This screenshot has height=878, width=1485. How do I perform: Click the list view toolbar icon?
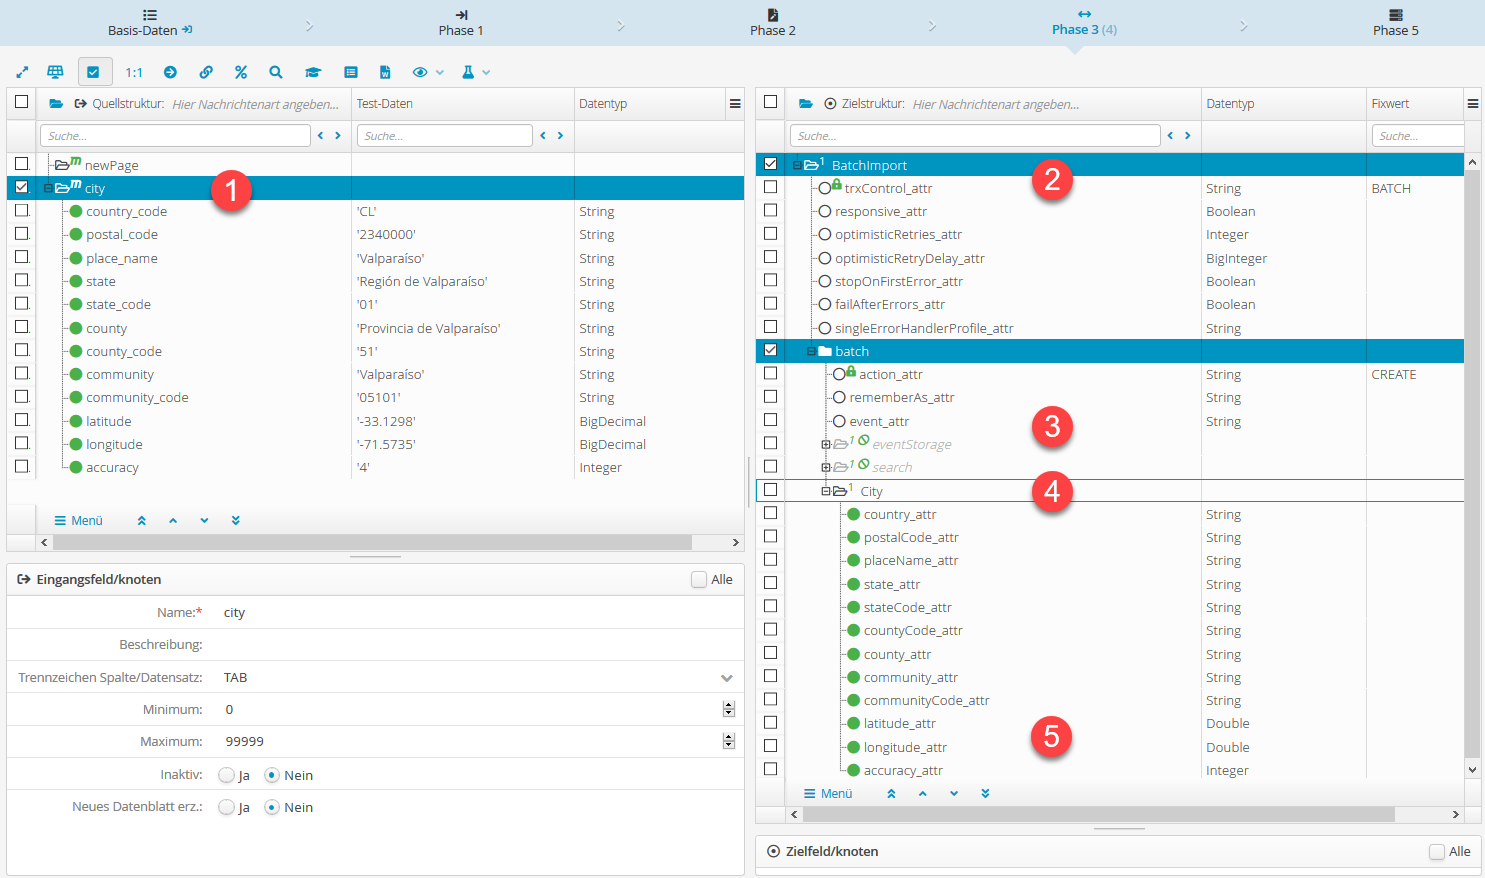350,72
